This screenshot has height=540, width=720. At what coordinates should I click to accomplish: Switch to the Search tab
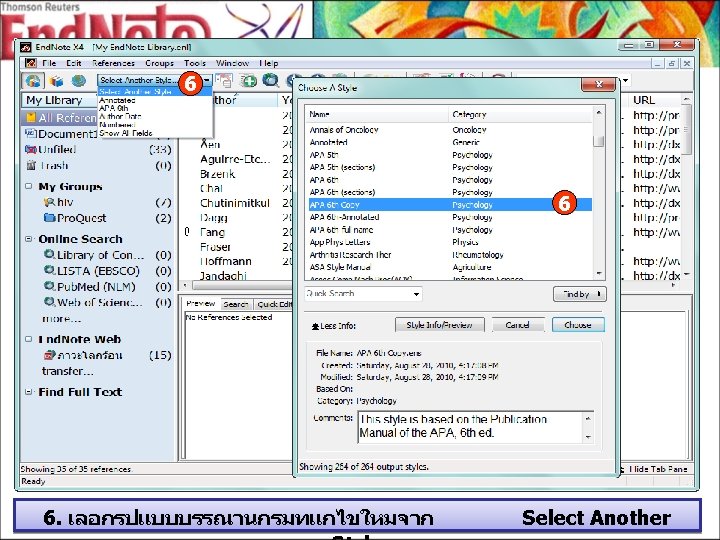coord(236,304)
